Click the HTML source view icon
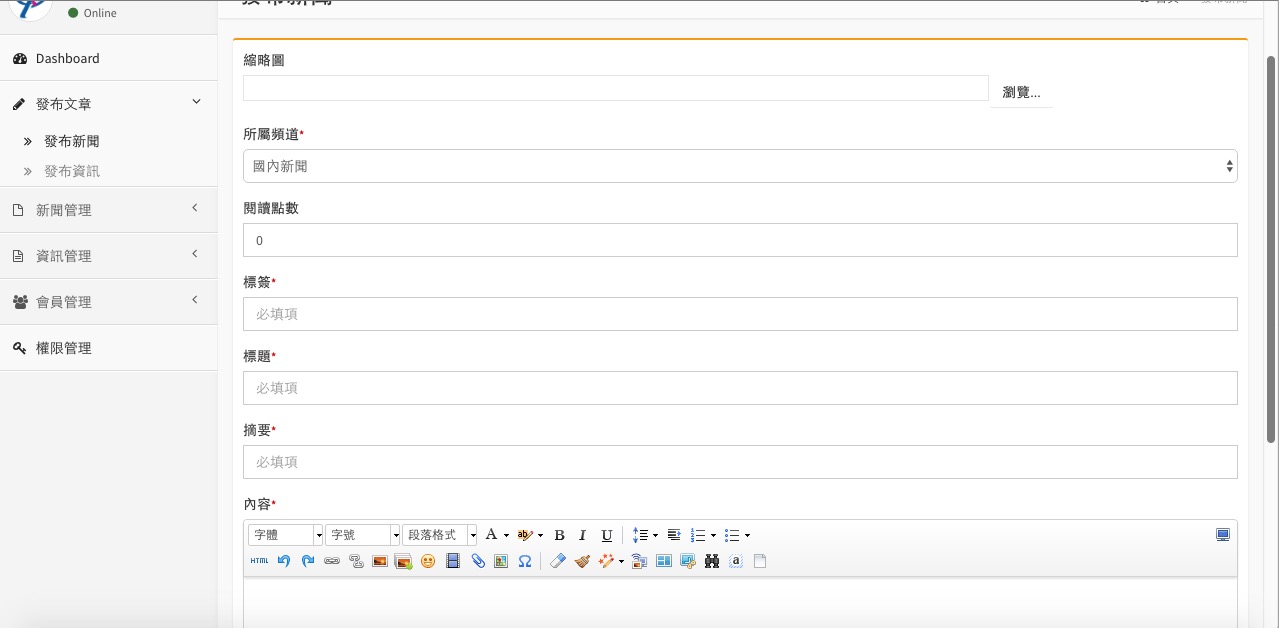The image size is (1279, 628). [259, 562]
